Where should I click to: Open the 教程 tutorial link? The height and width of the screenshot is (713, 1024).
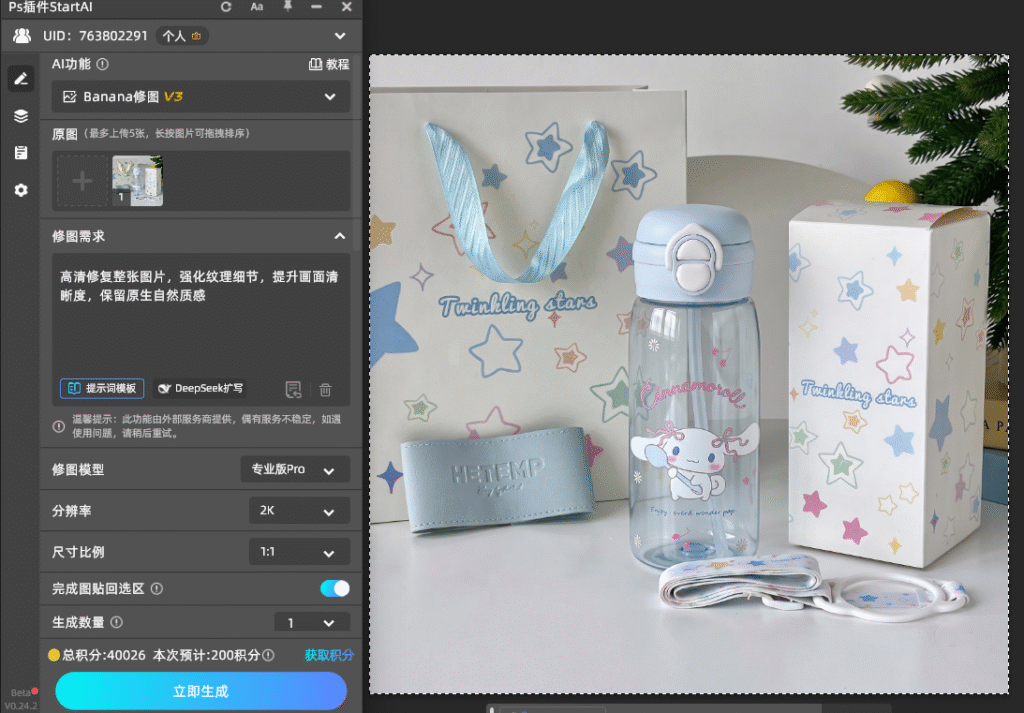(x=329, y=64)
